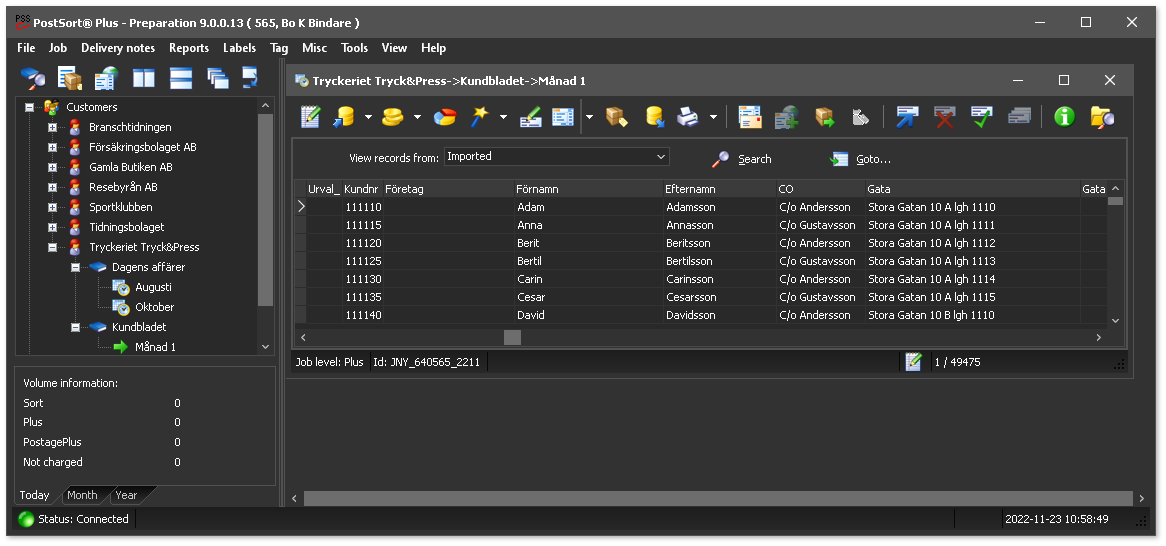1166x546 pixels.
Task: Click the greyed-out tags icon
Action: [x=860, y=117]
